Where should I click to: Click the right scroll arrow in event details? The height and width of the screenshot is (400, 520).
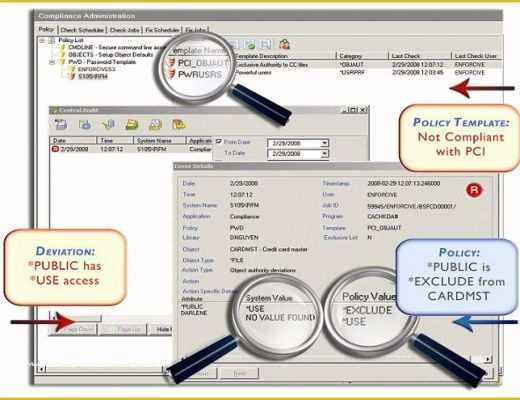488,359
